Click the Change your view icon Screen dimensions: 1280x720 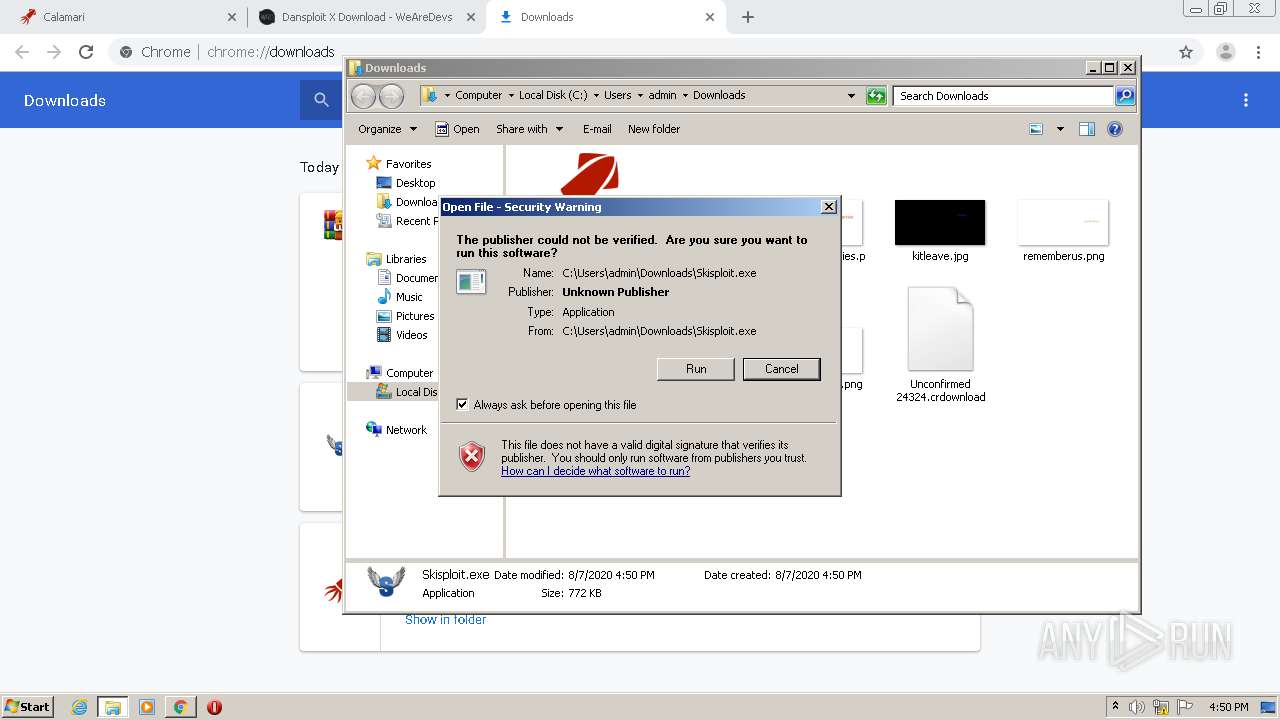tap(1036, 129)
